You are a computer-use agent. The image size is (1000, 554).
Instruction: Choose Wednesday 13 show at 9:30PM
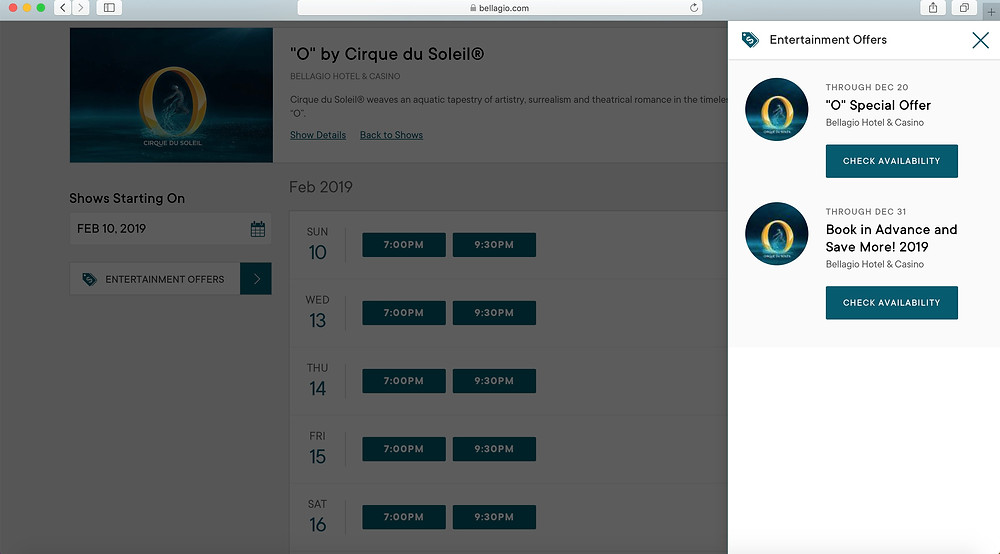[494, 313]
